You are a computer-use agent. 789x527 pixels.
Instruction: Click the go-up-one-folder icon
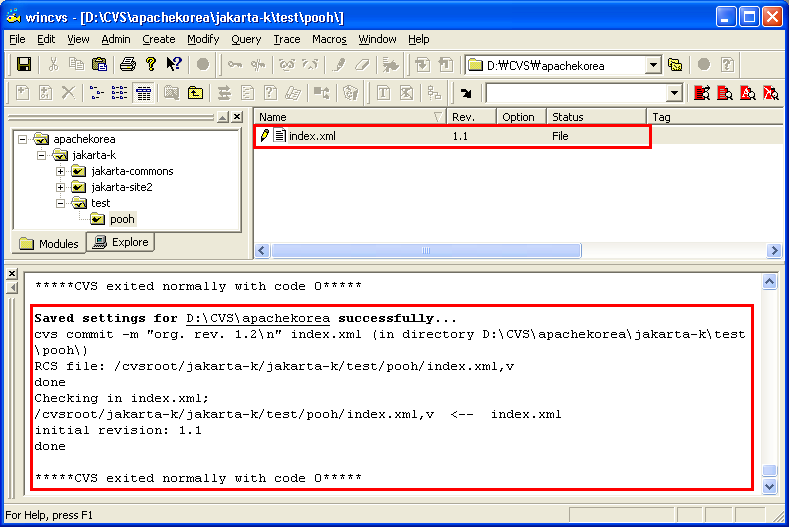[x=195, y=93]
